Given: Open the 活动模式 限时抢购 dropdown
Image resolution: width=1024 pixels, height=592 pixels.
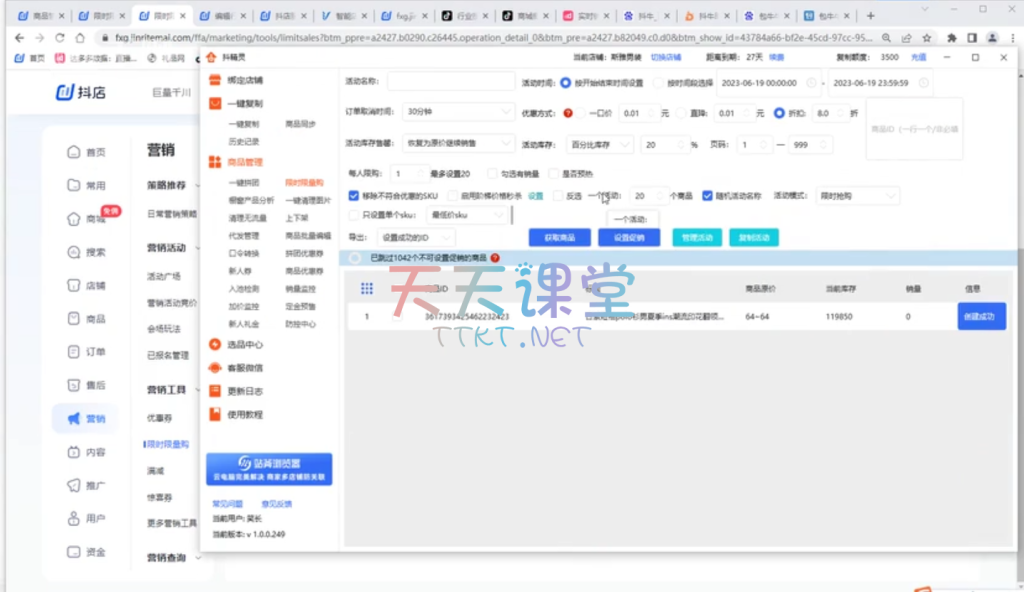Looking at the screenshot, I should pos(857,196).
